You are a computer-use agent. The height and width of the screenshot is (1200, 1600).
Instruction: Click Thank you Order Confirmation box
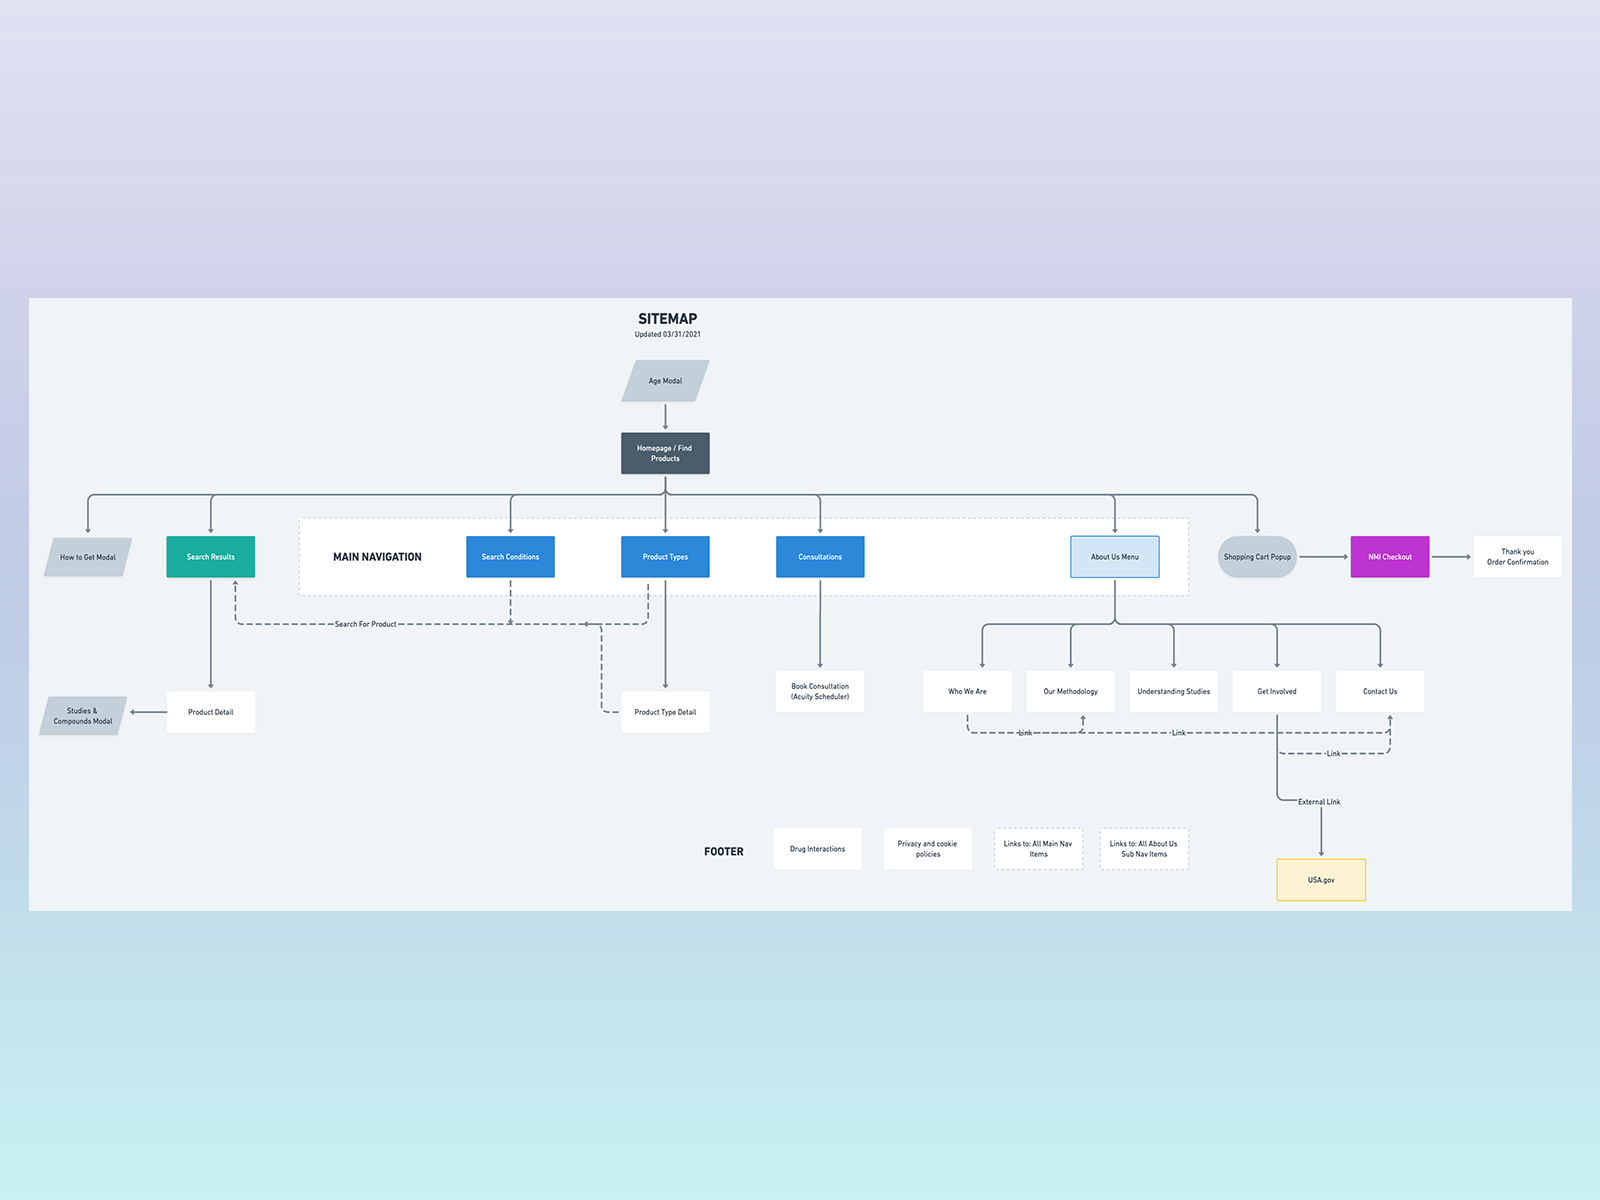(x=1517, y=557)
